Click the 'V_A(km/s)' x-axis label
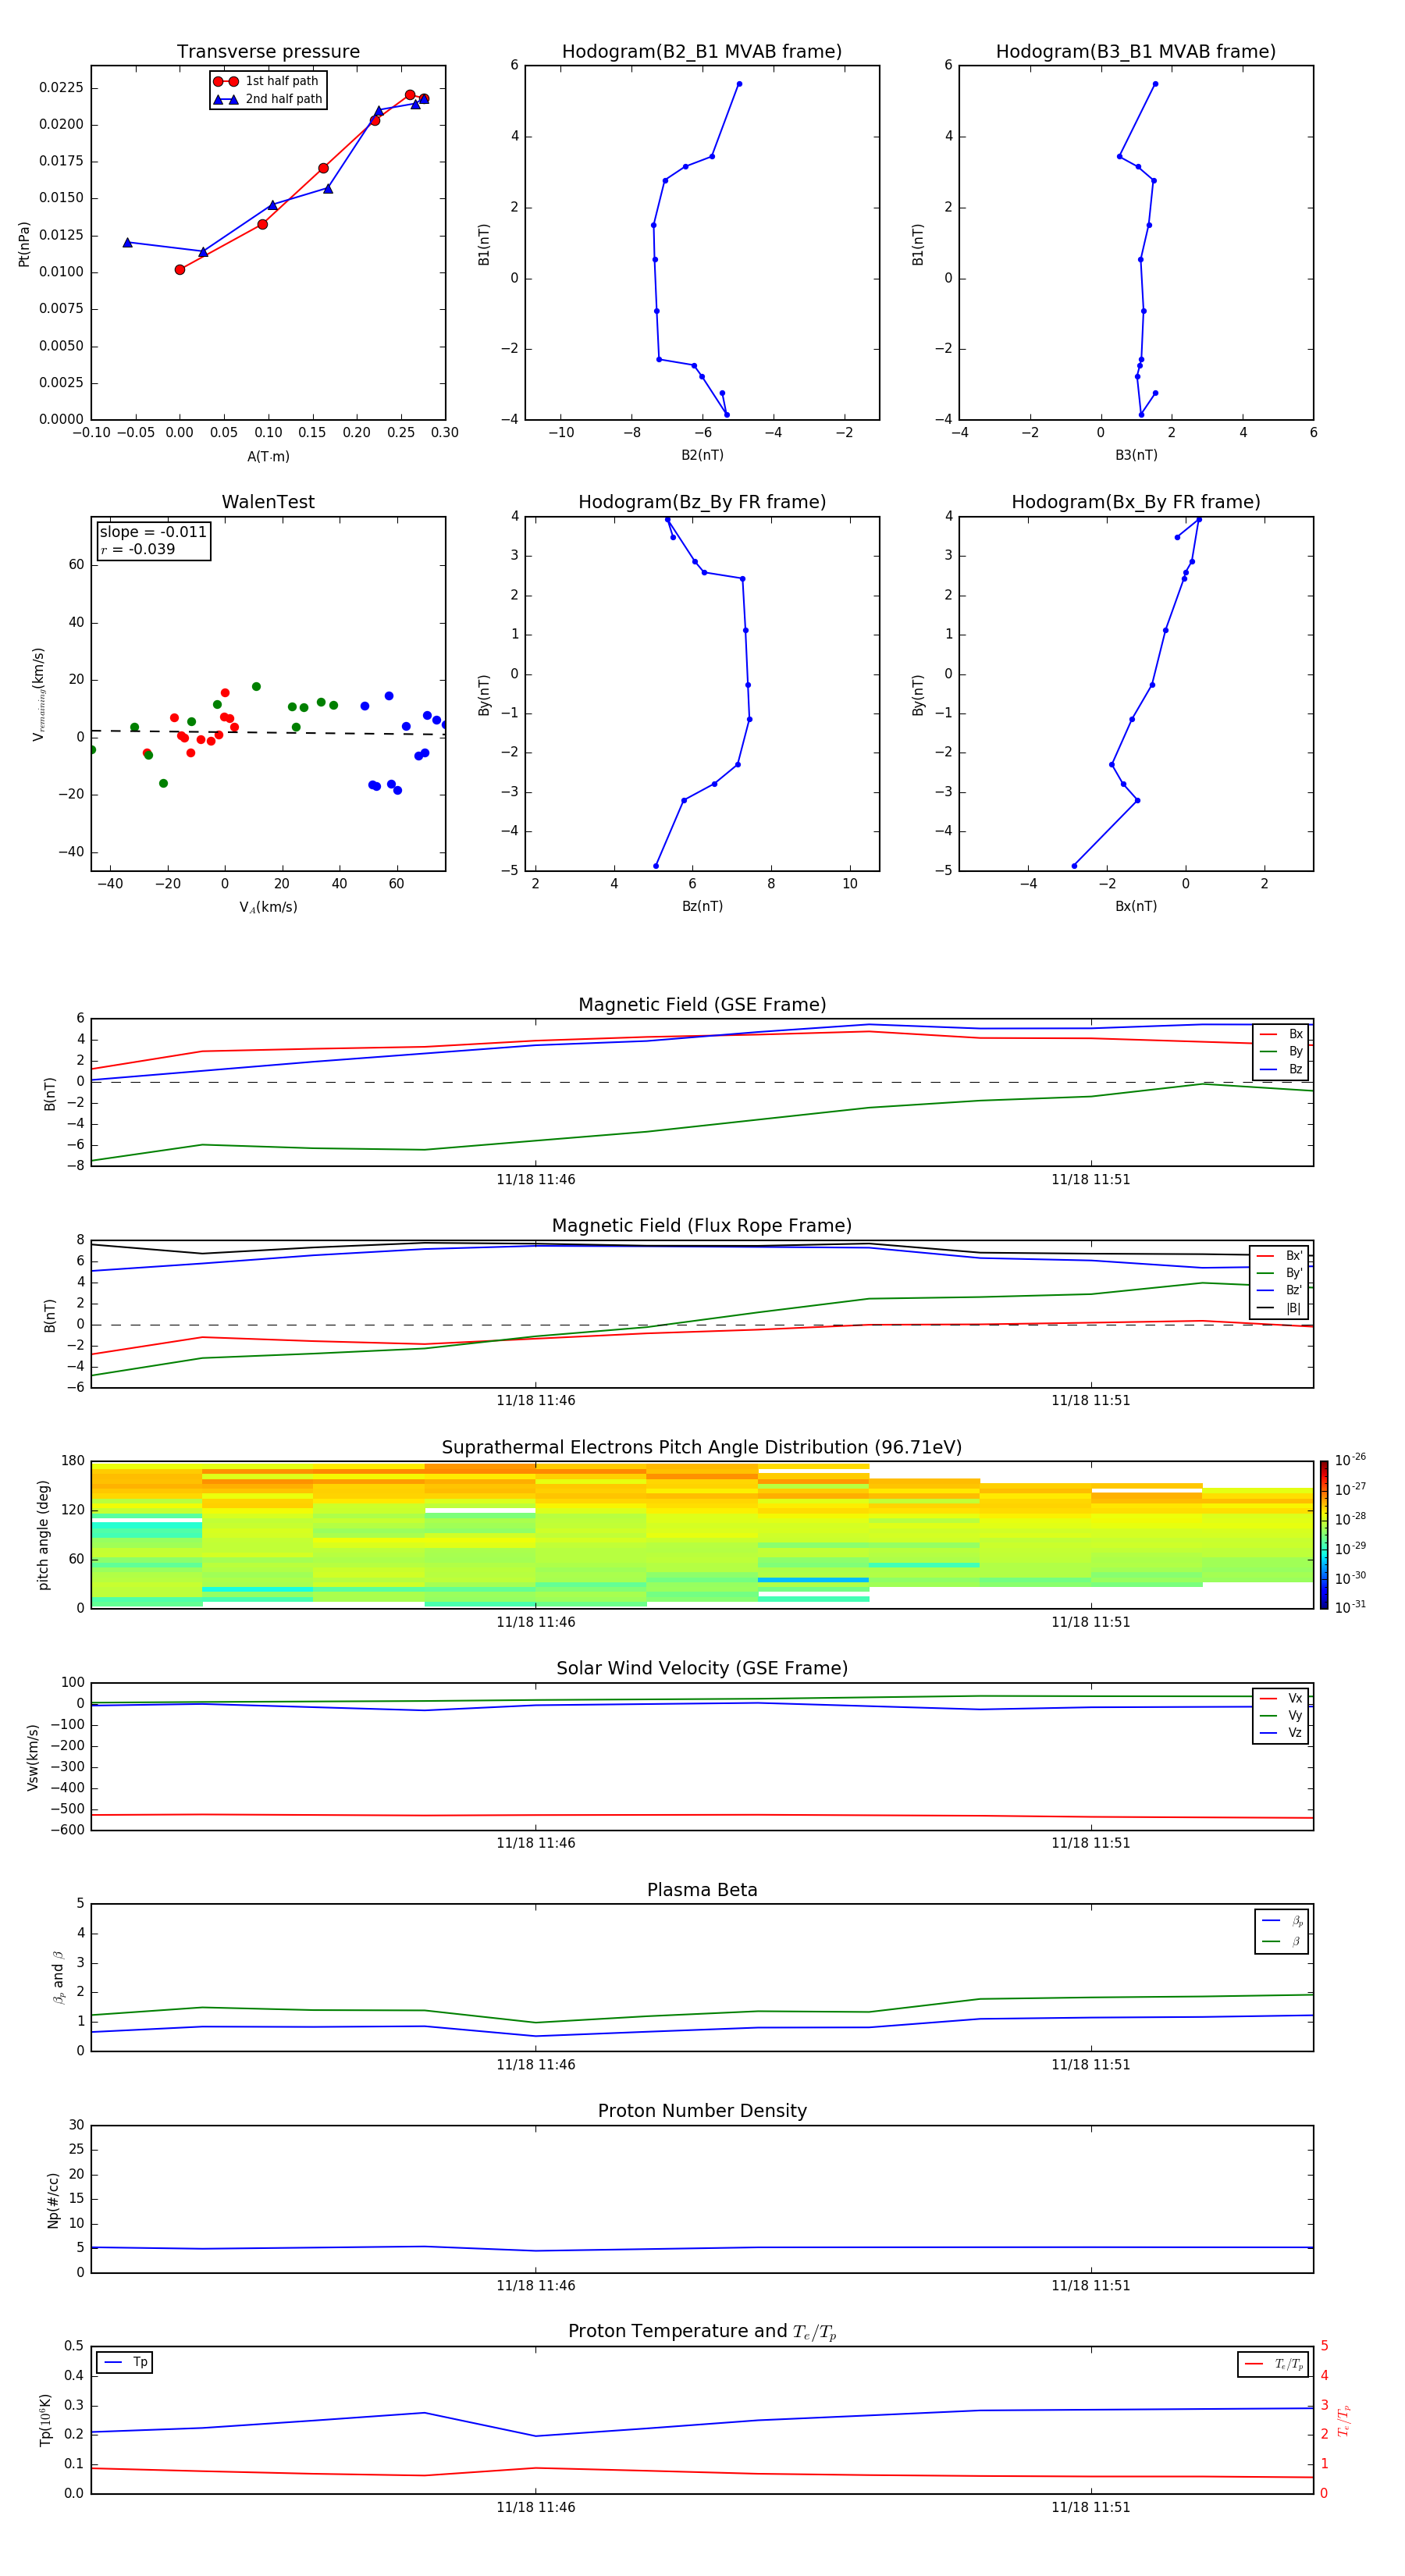 click(x=268, y=907)
